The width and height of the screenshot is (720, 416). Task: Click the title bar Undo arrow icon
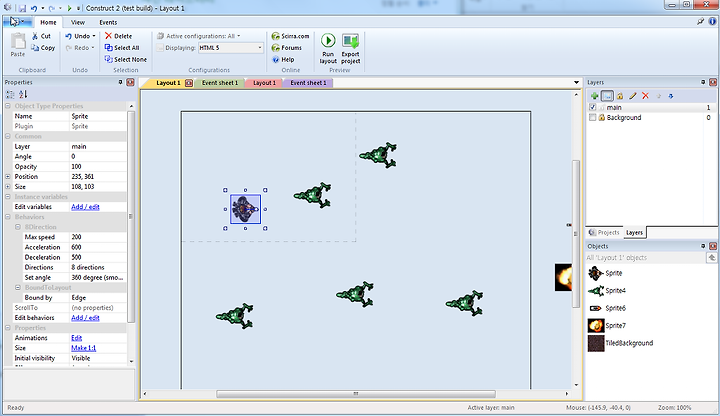pyautogui.click(x=34, y=8)
